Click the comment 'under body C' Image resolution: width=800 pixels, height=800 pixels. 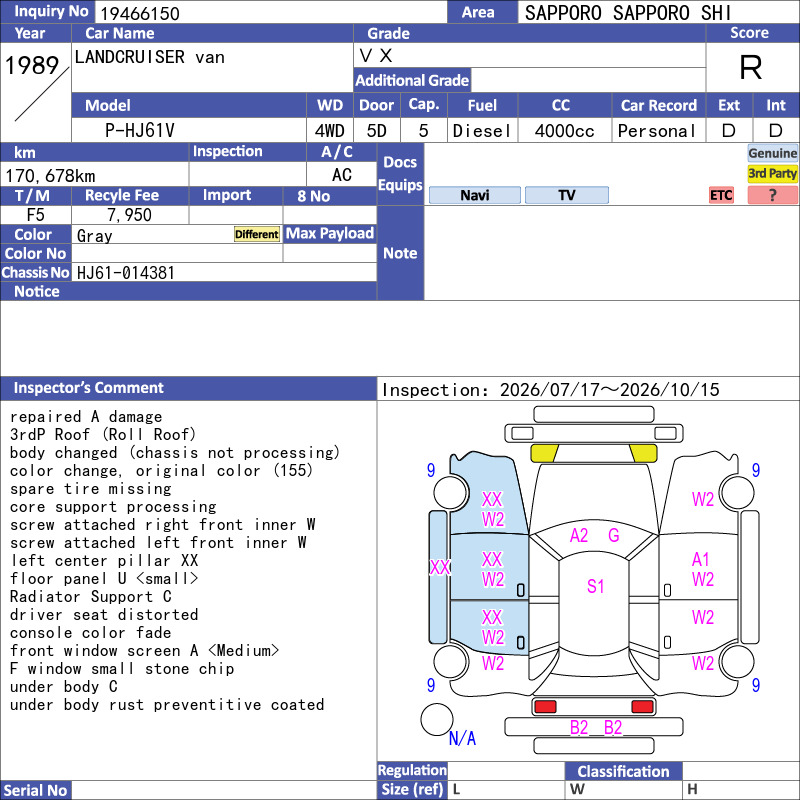point(63,687)
